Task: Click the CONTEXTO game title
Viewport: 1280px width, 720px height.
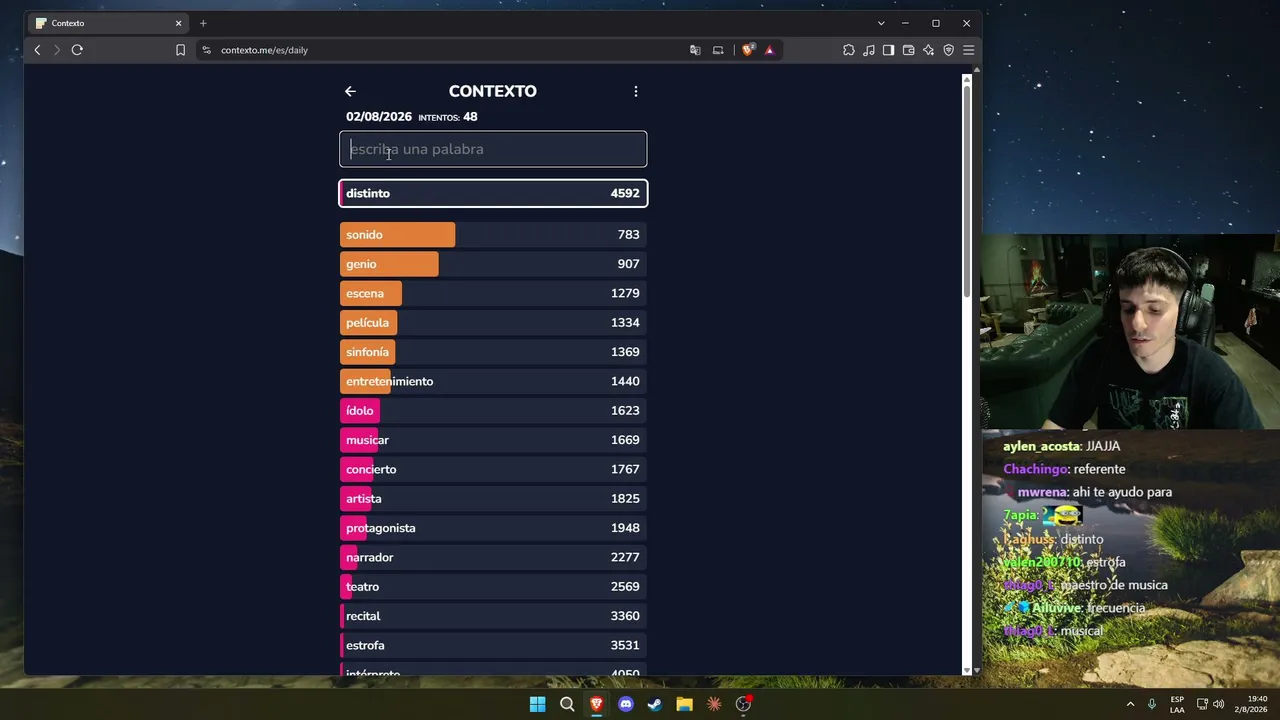Action: [x=493, y=91]
